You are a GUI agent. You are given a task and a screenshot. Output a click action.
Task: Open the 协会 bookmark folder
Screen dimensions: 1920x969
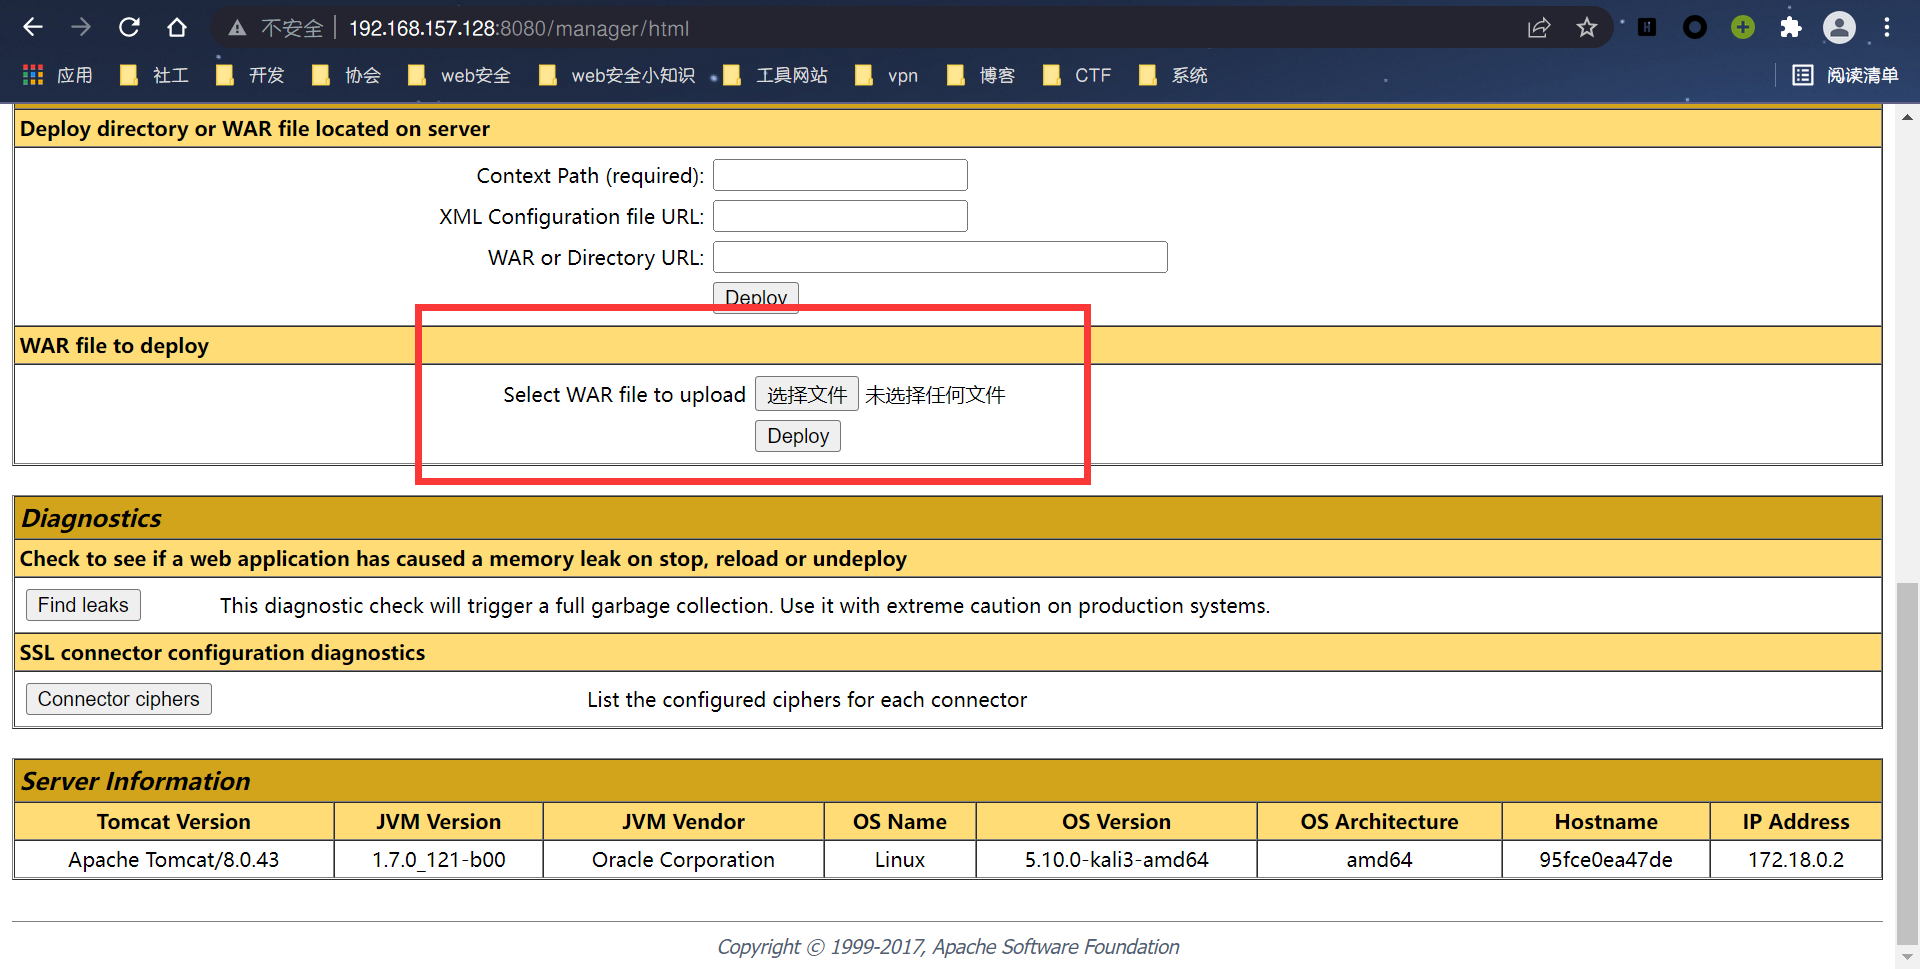point(346,75)
